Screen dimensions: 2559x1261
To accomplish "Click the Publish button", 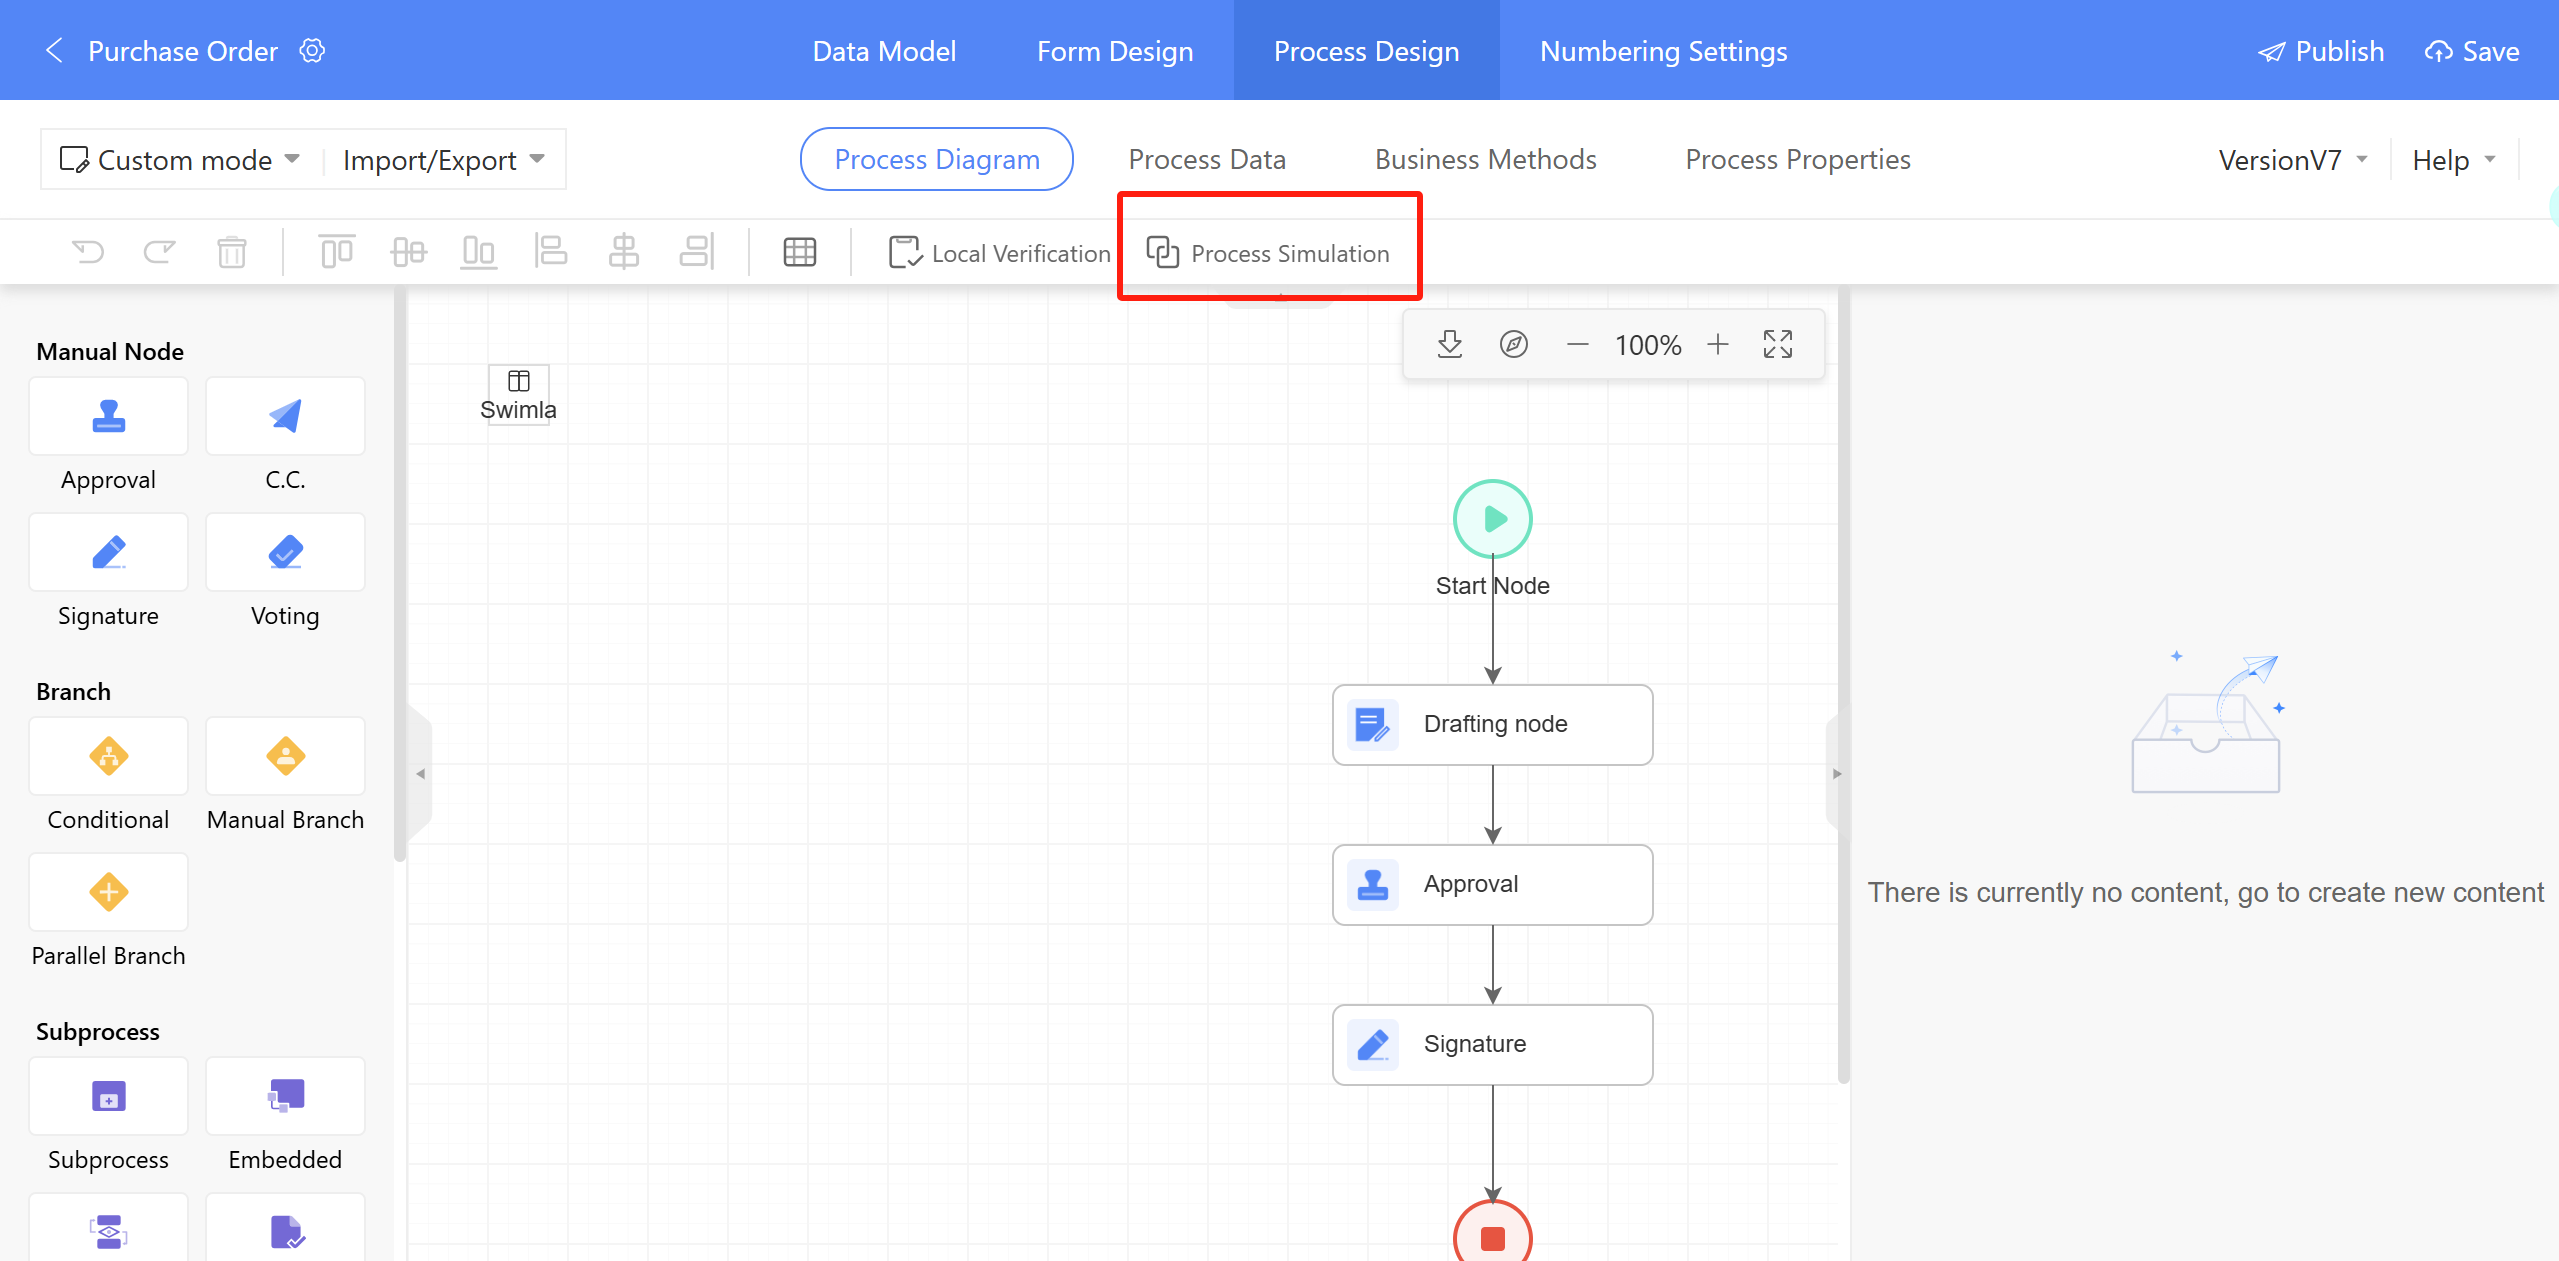I will (2320, 51).
